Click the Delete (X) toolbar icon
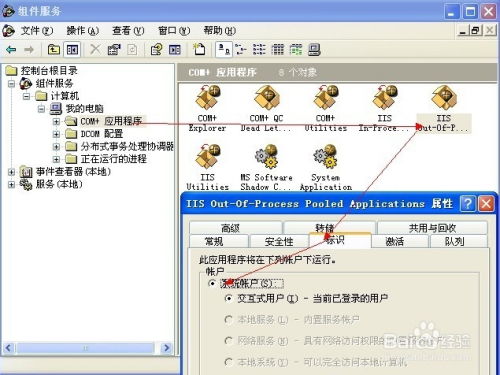This screenshot has height=375, width=500. [x=95, y=50]
